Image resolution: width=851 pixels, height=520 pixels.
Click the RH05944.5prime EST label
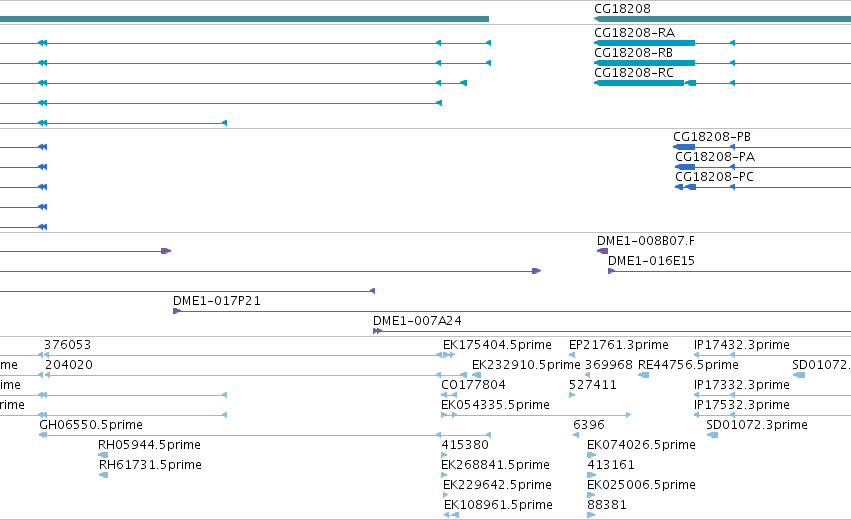(x=149, y=445)
